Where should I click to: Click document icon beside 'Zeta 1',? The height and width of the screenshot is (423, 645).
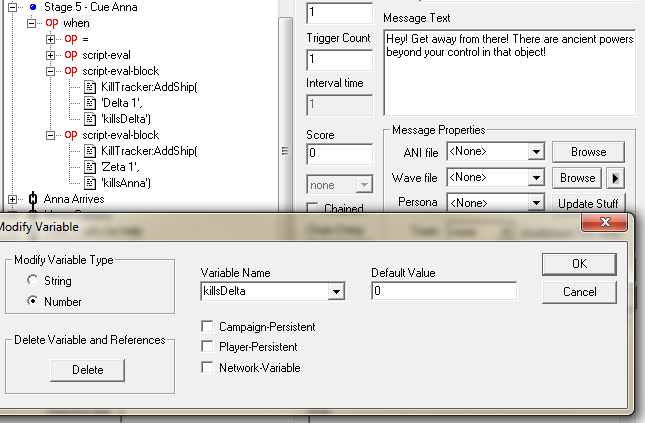(90, 167)
